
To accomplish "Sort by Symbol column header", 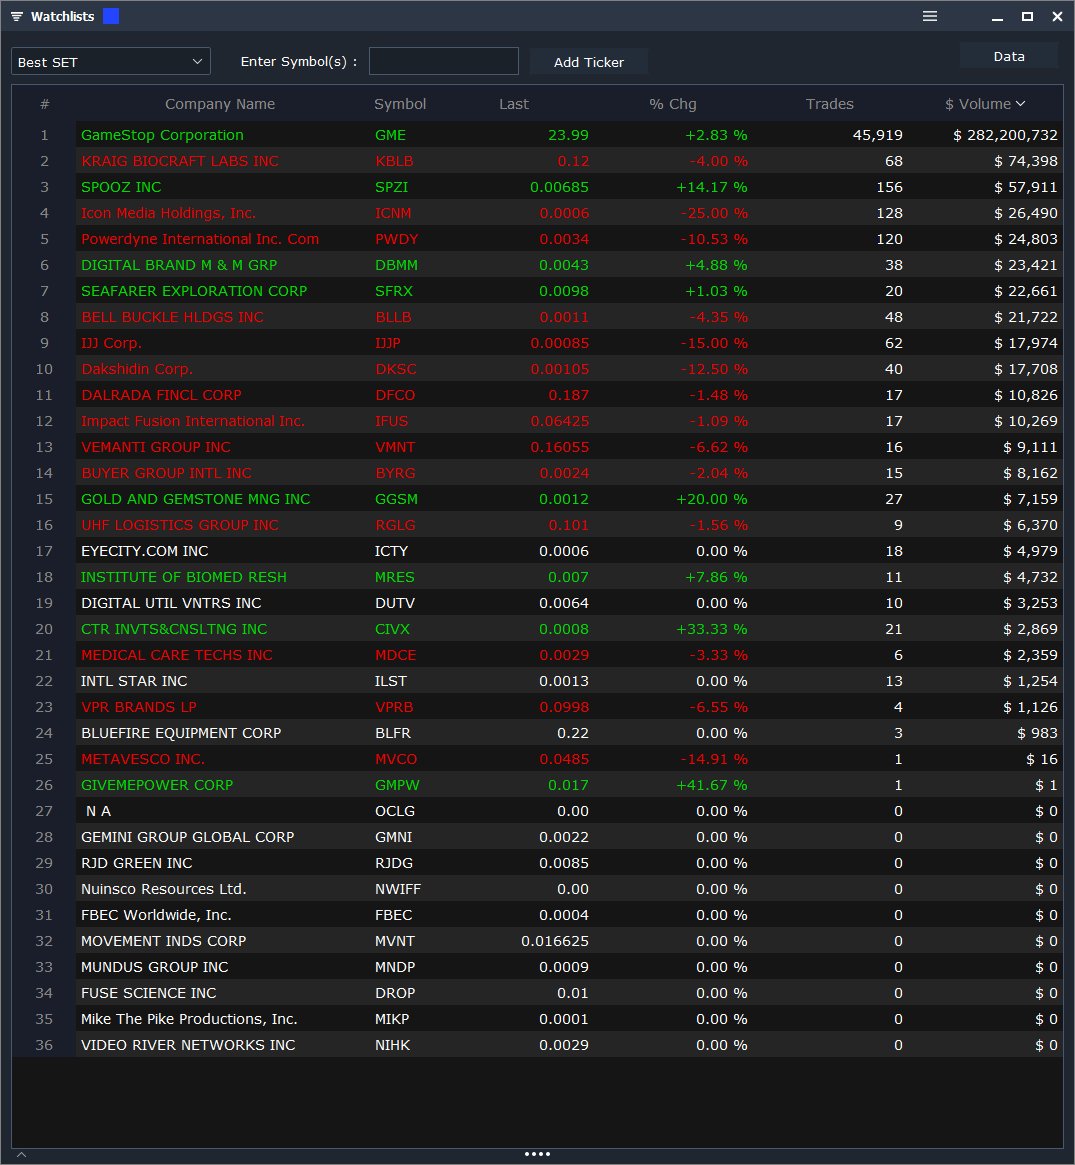I will 400,104.
